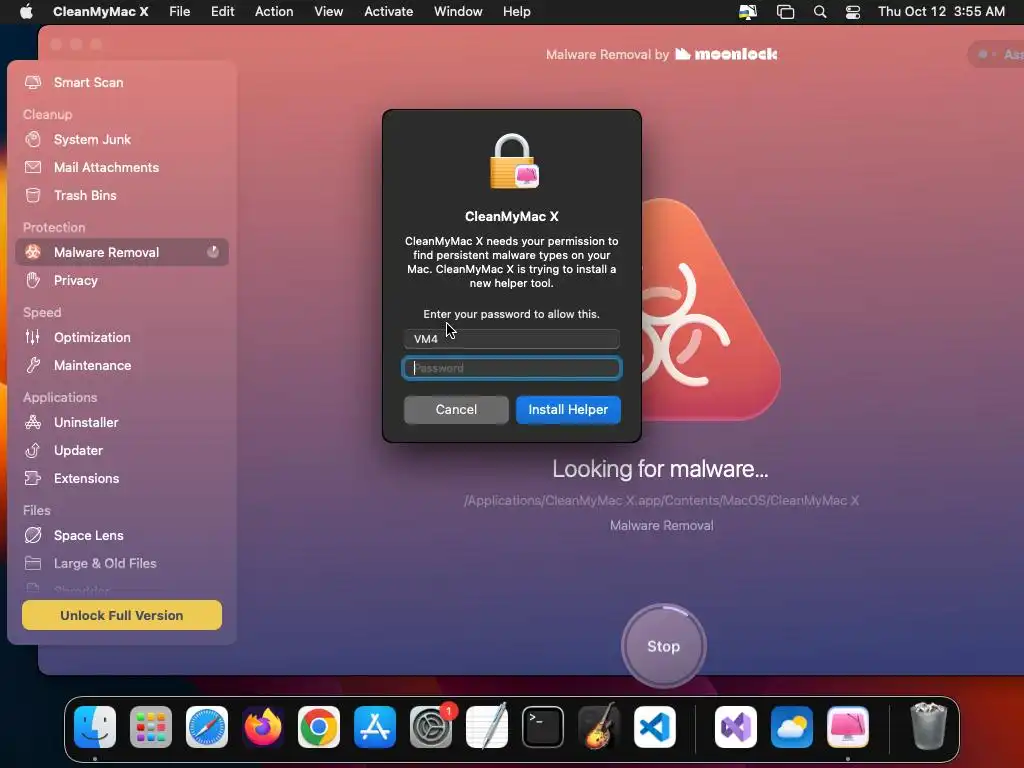Open the File menu

point(180,12)
